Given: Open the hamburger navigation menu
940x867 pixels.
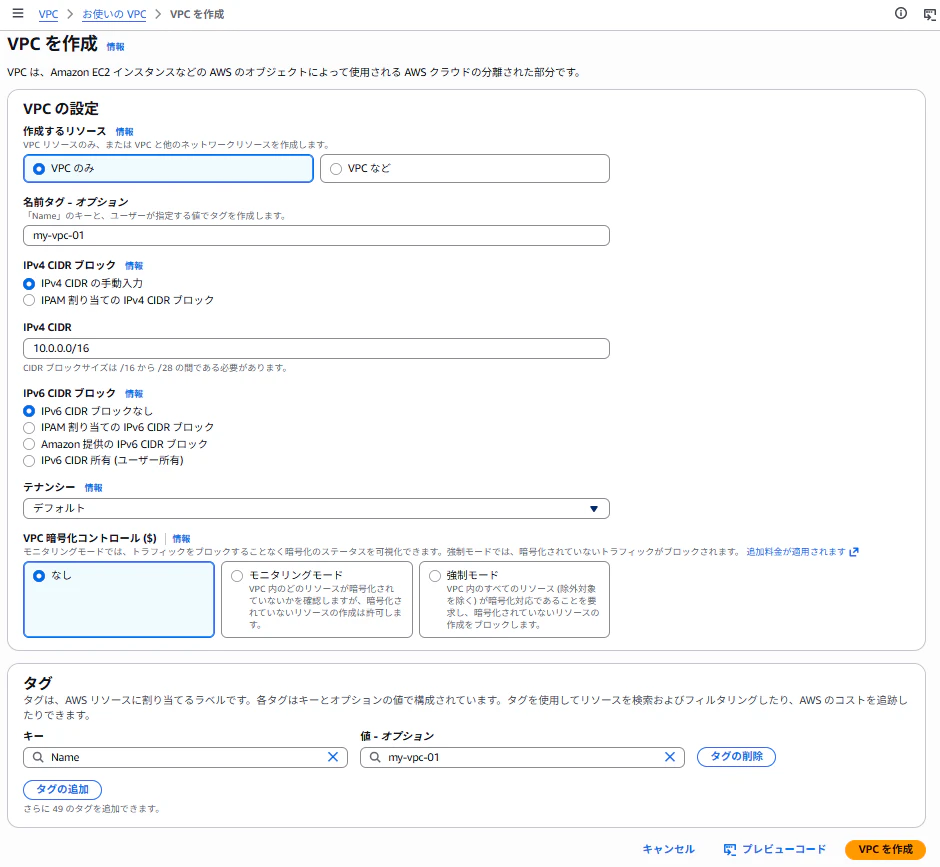Looking at the screenshot, I should click(18, 13).
